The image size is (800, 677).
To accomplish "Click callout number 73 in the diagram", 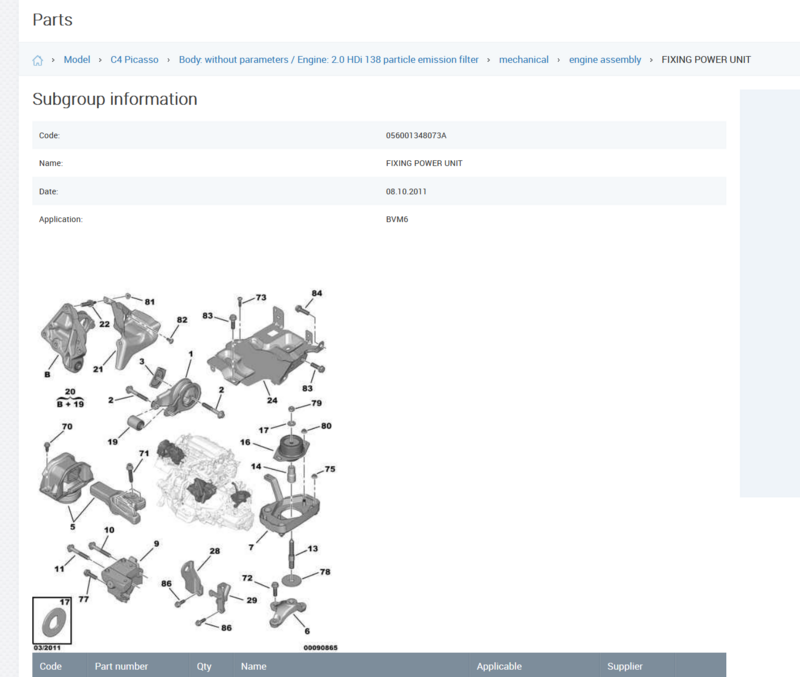I will [261, 297].
